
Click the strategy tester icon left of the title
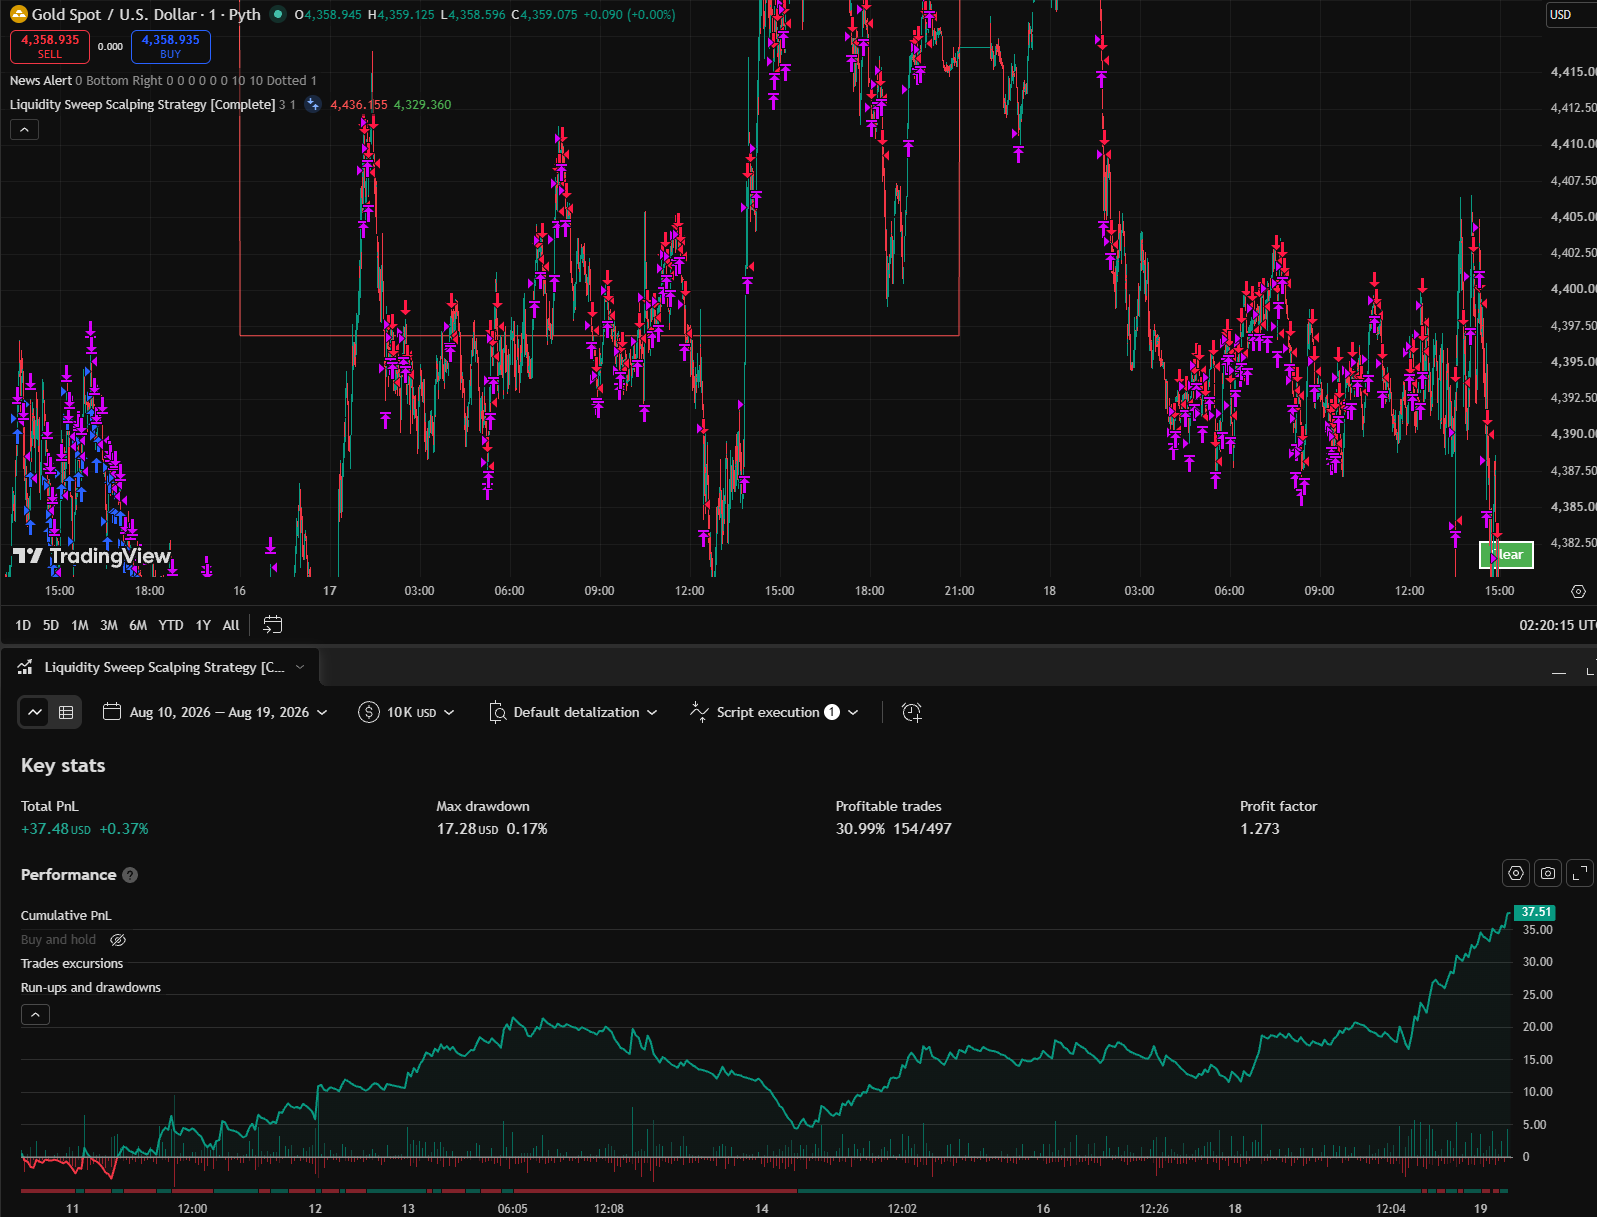click(x=25, y=667)
